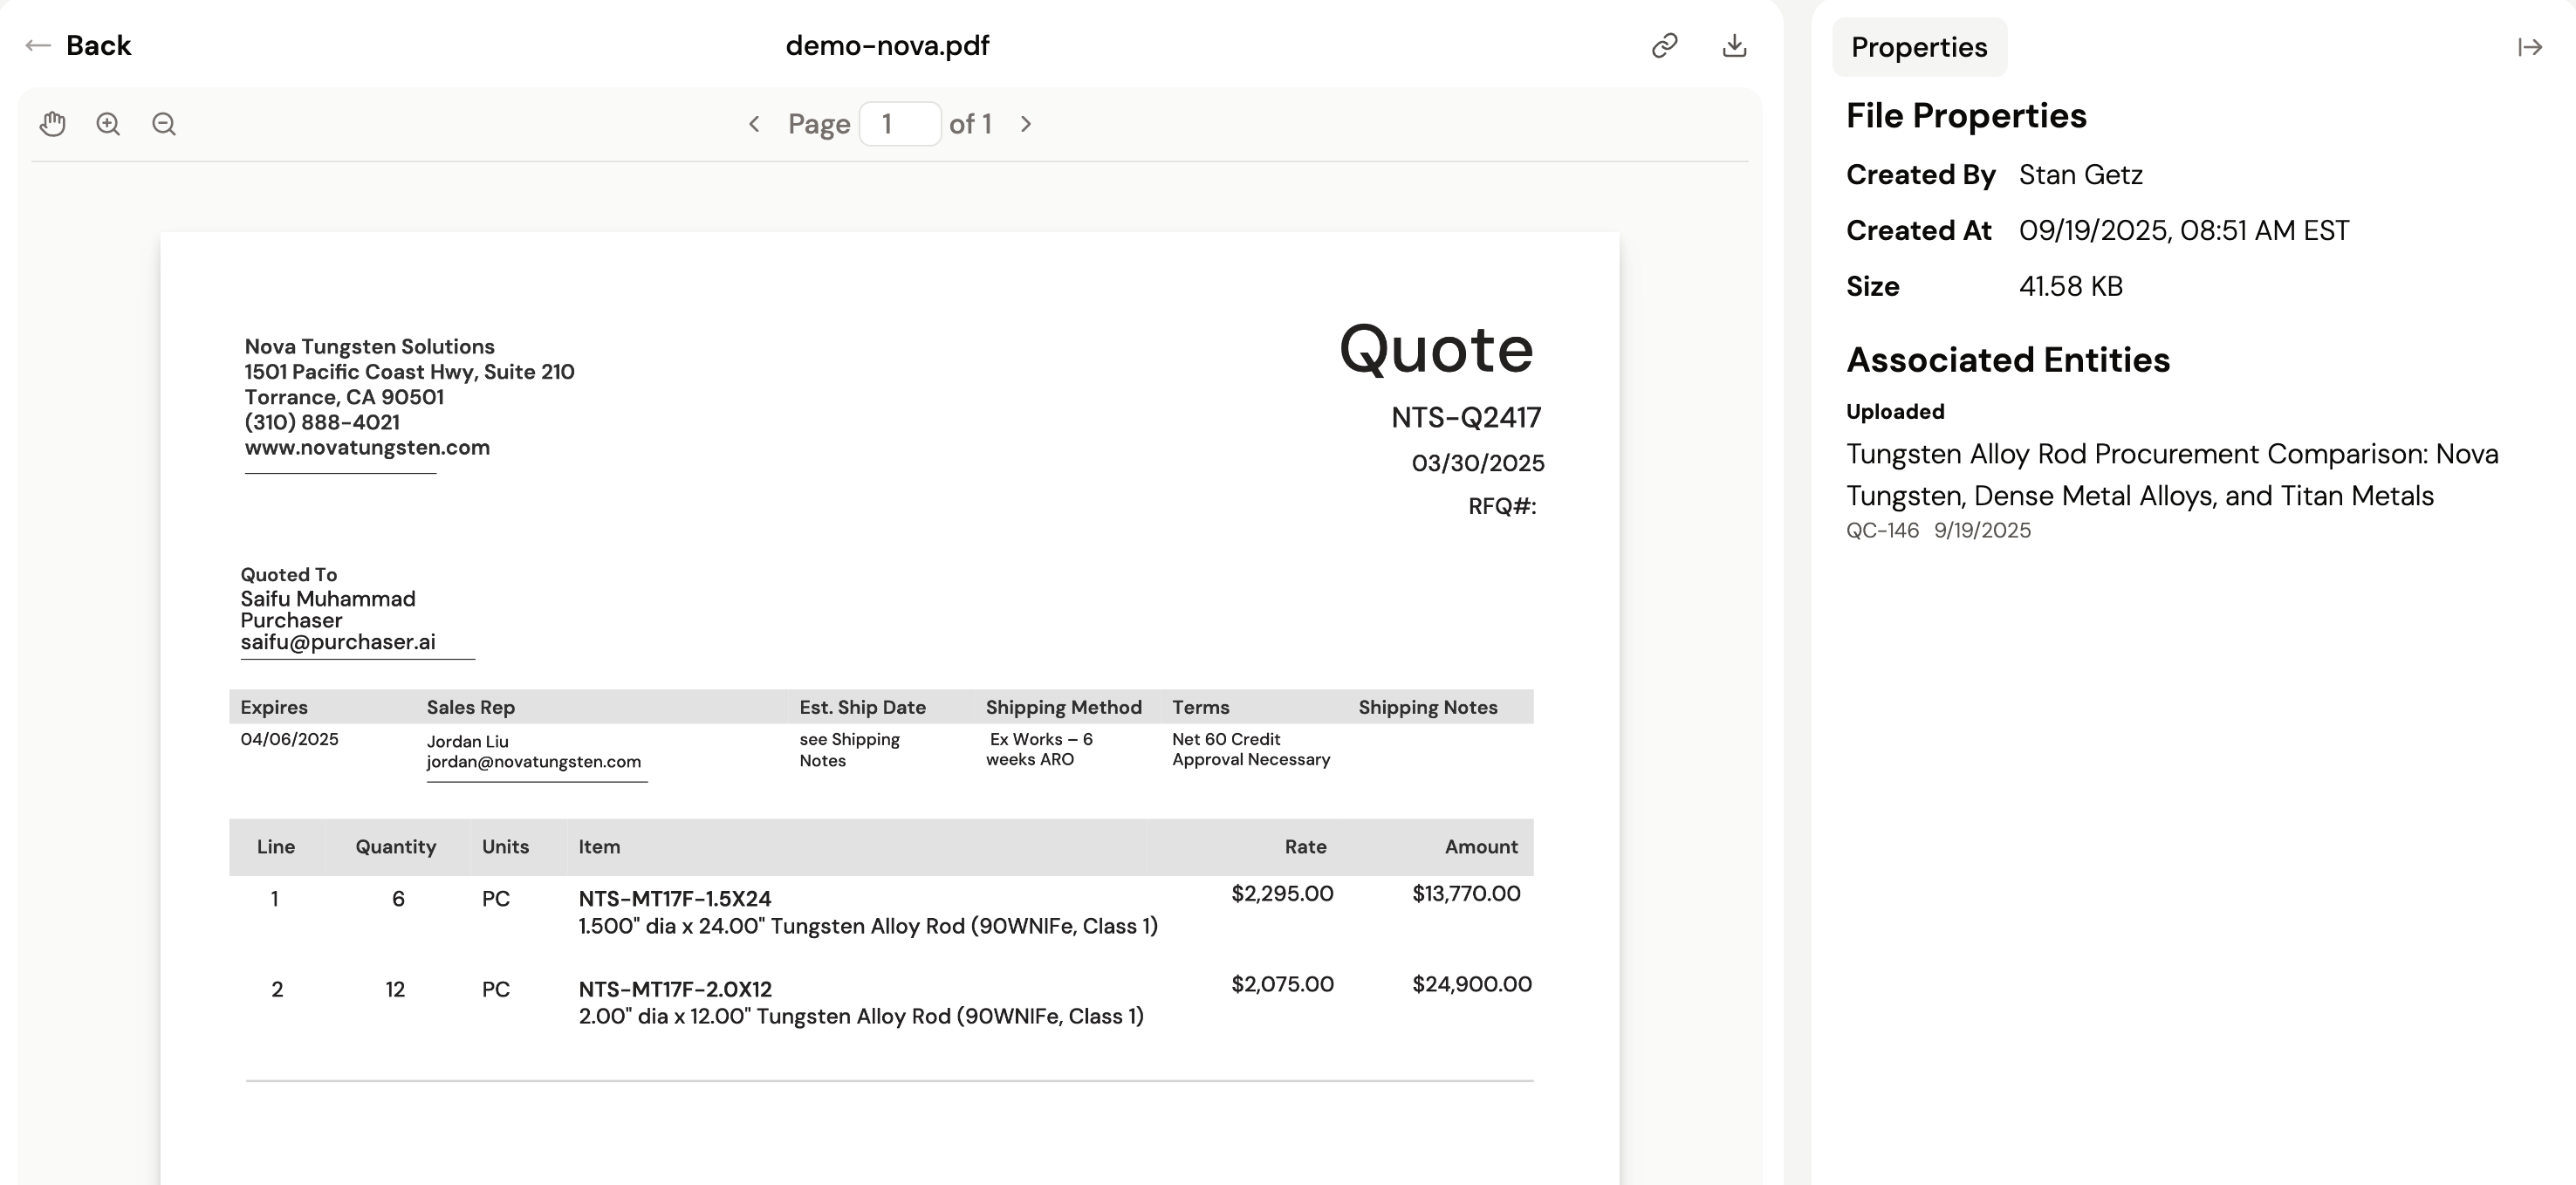Select the hand pan tool
Image resolution: width=2576 pixels, height=1185 pixels.
(53, 124)
